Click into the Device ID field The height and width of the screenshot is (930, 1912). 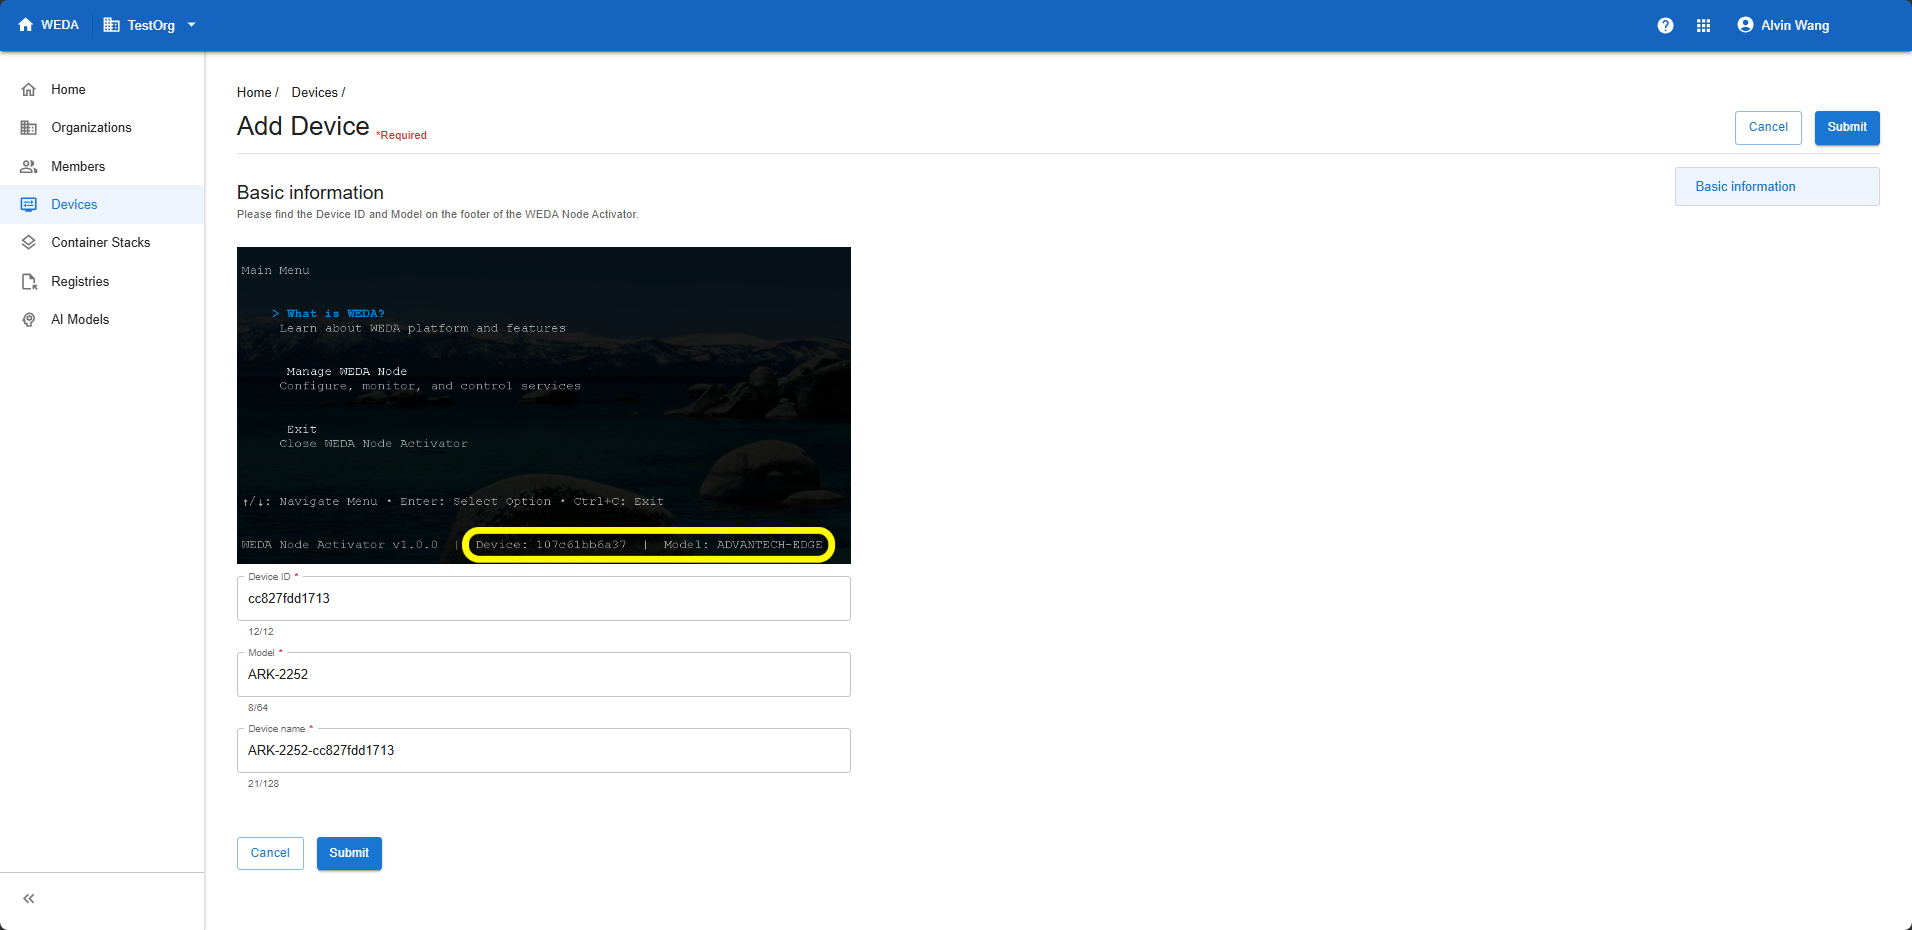[544, 598]
